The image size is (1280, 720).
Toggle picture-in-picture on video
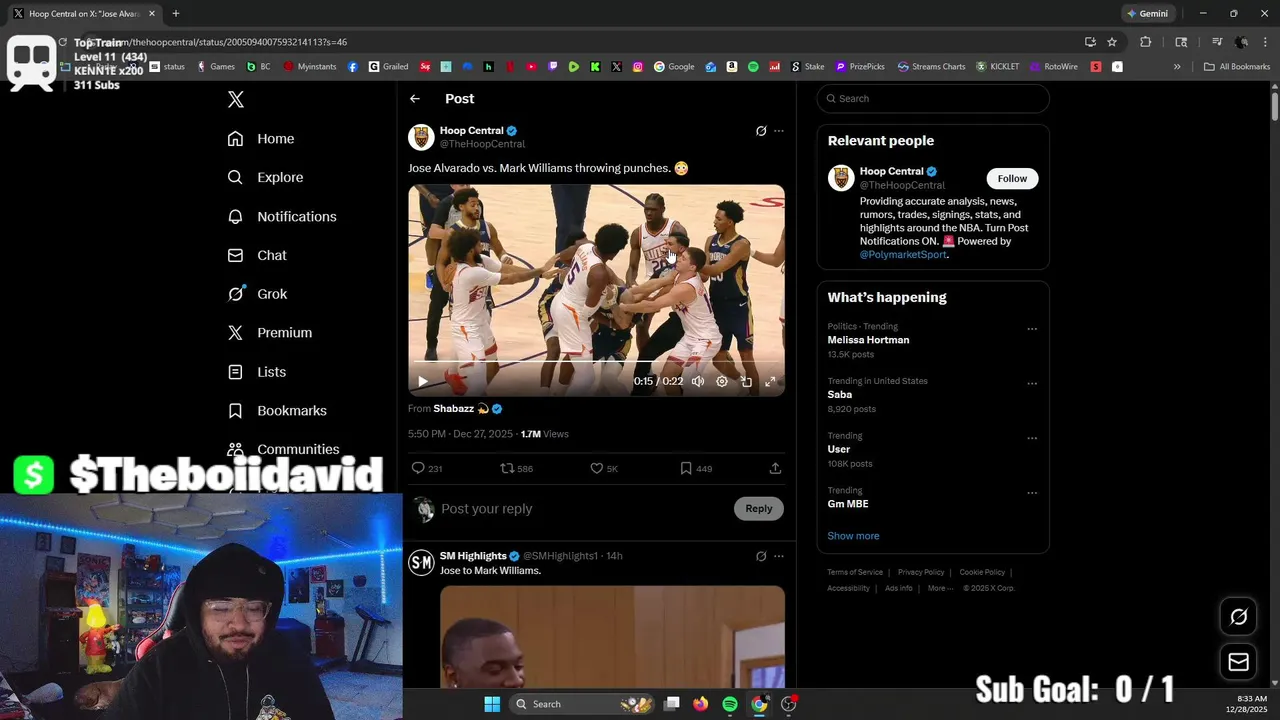pos(746,381)
